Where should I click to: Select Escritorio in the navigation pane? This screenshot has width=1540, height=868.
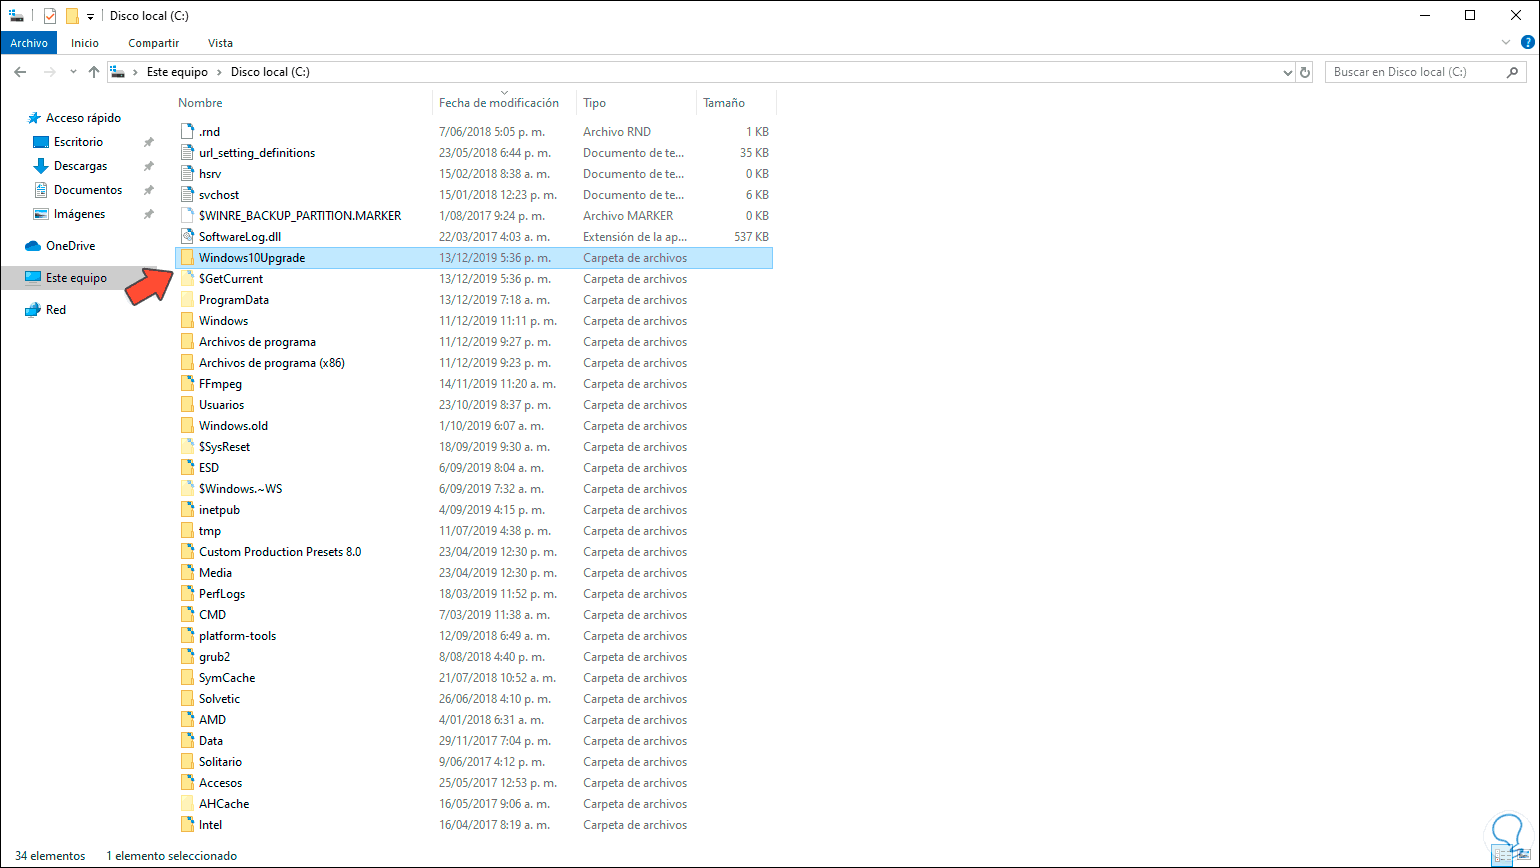[78, 142]
